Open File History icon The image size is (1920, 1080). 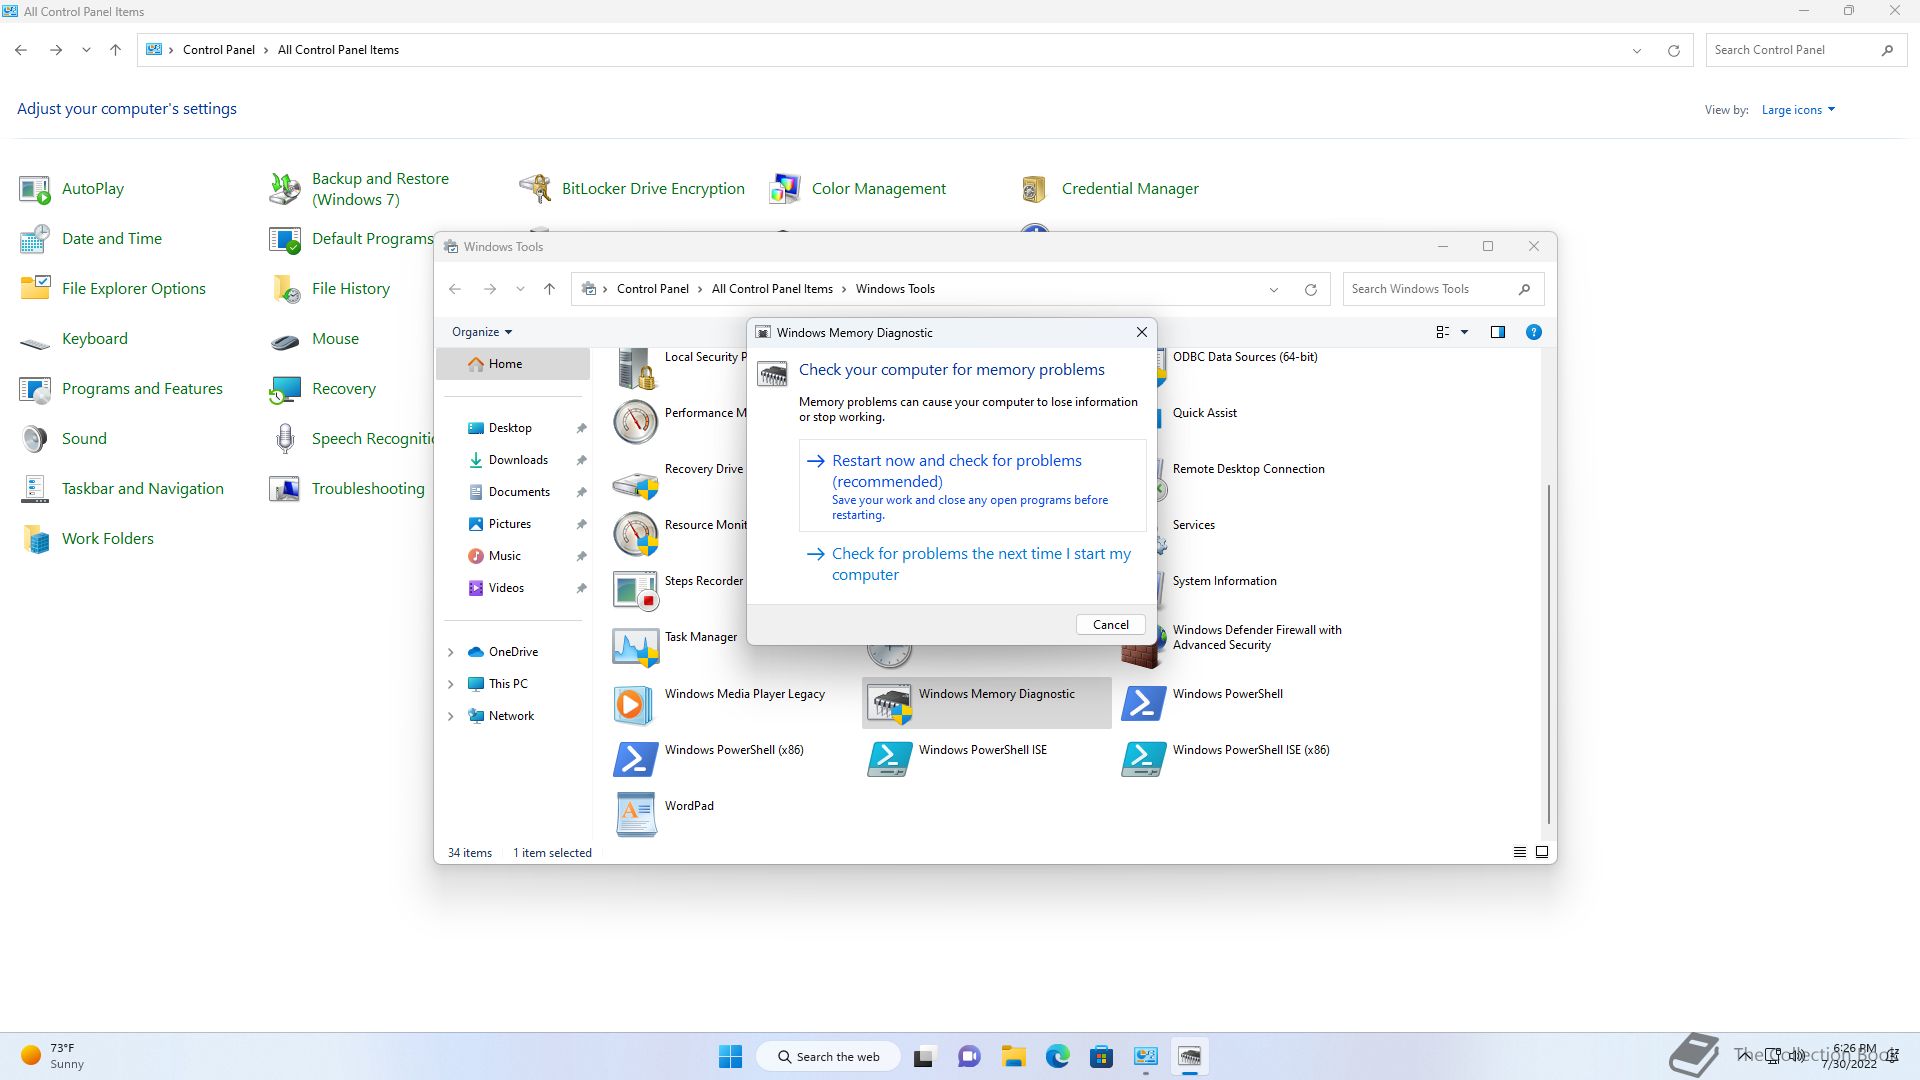285,289
